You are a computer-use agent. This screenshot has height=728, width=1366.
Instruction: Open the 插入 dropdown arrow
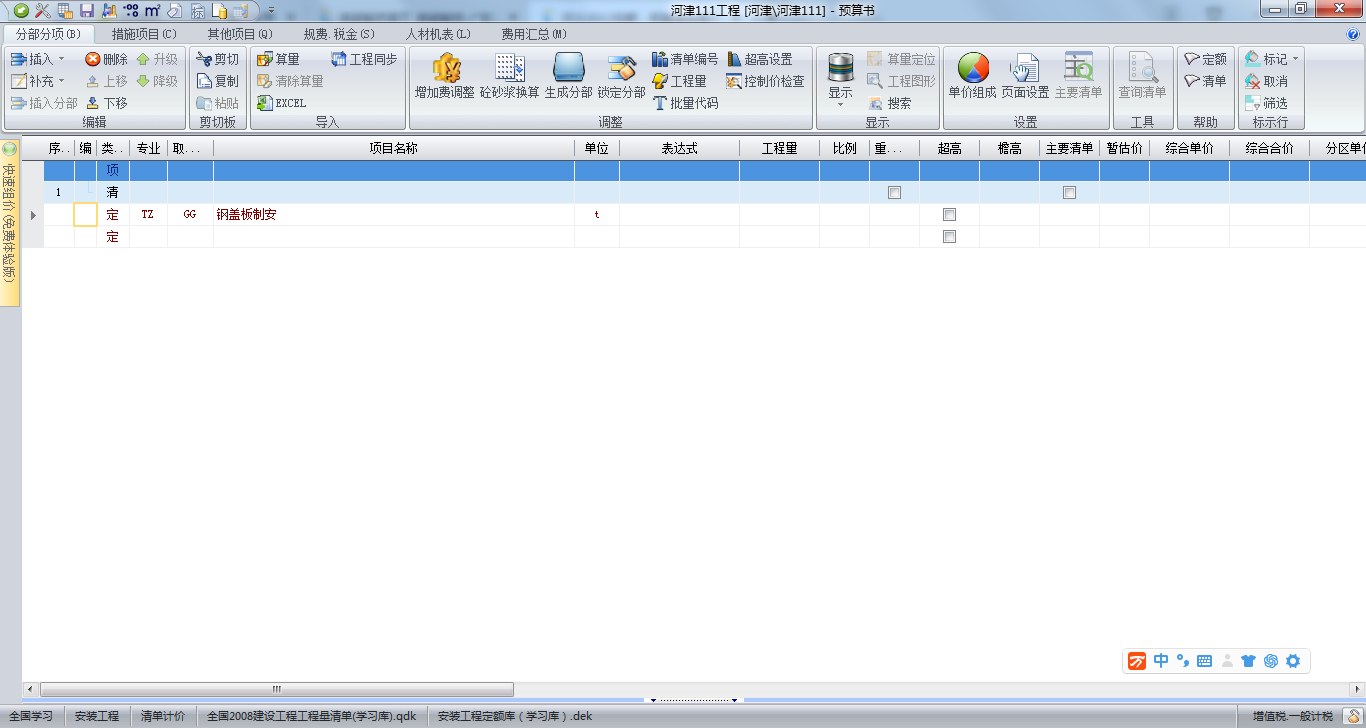62,59
